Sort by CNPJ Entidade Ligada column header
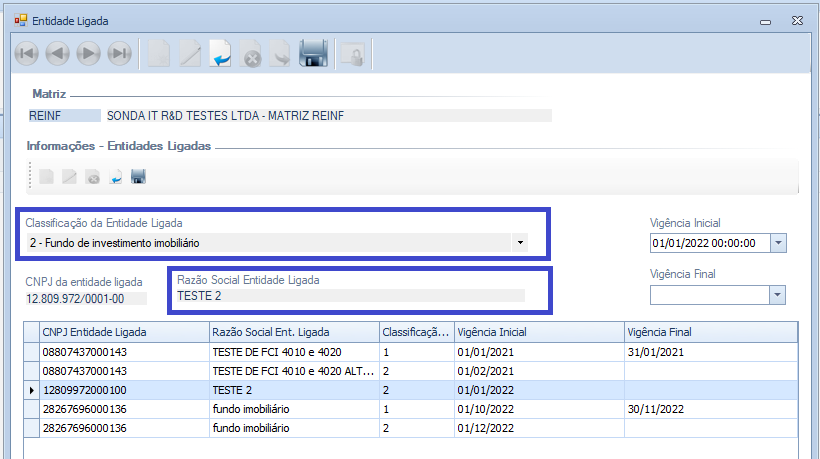The image size is (820, 459). [x=122, y=332]
